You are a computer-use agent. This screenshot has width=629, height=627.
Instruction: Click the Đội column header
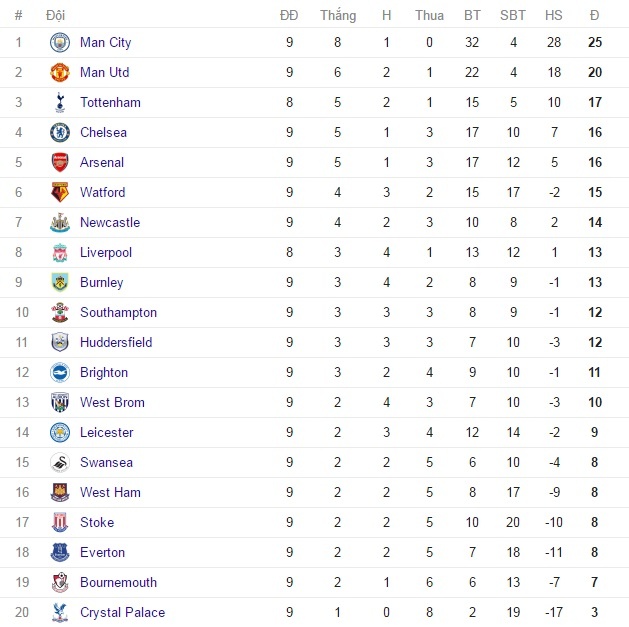[x=56, y=15]
